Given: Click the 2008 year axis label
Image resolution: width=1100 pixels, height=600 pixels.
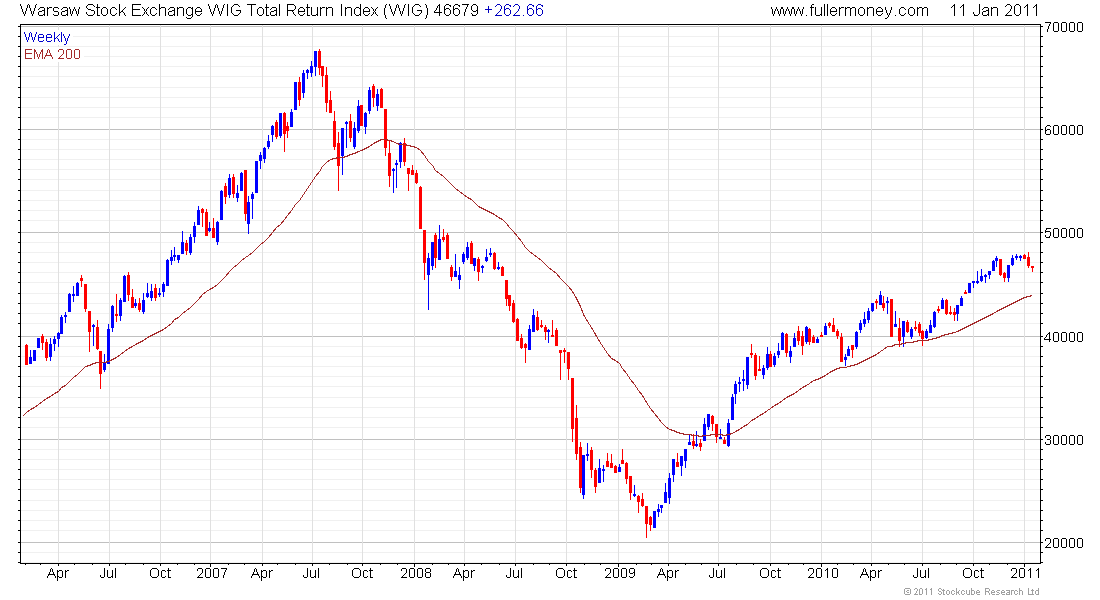Looking at the screenshot, I should [416, 573].
